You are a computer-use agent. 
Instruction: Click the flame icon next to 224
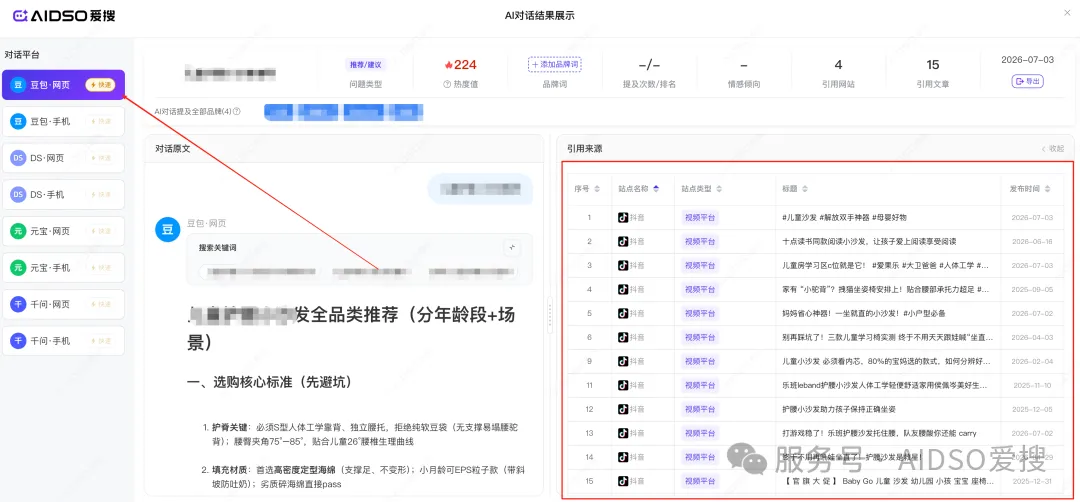(448, 65)
